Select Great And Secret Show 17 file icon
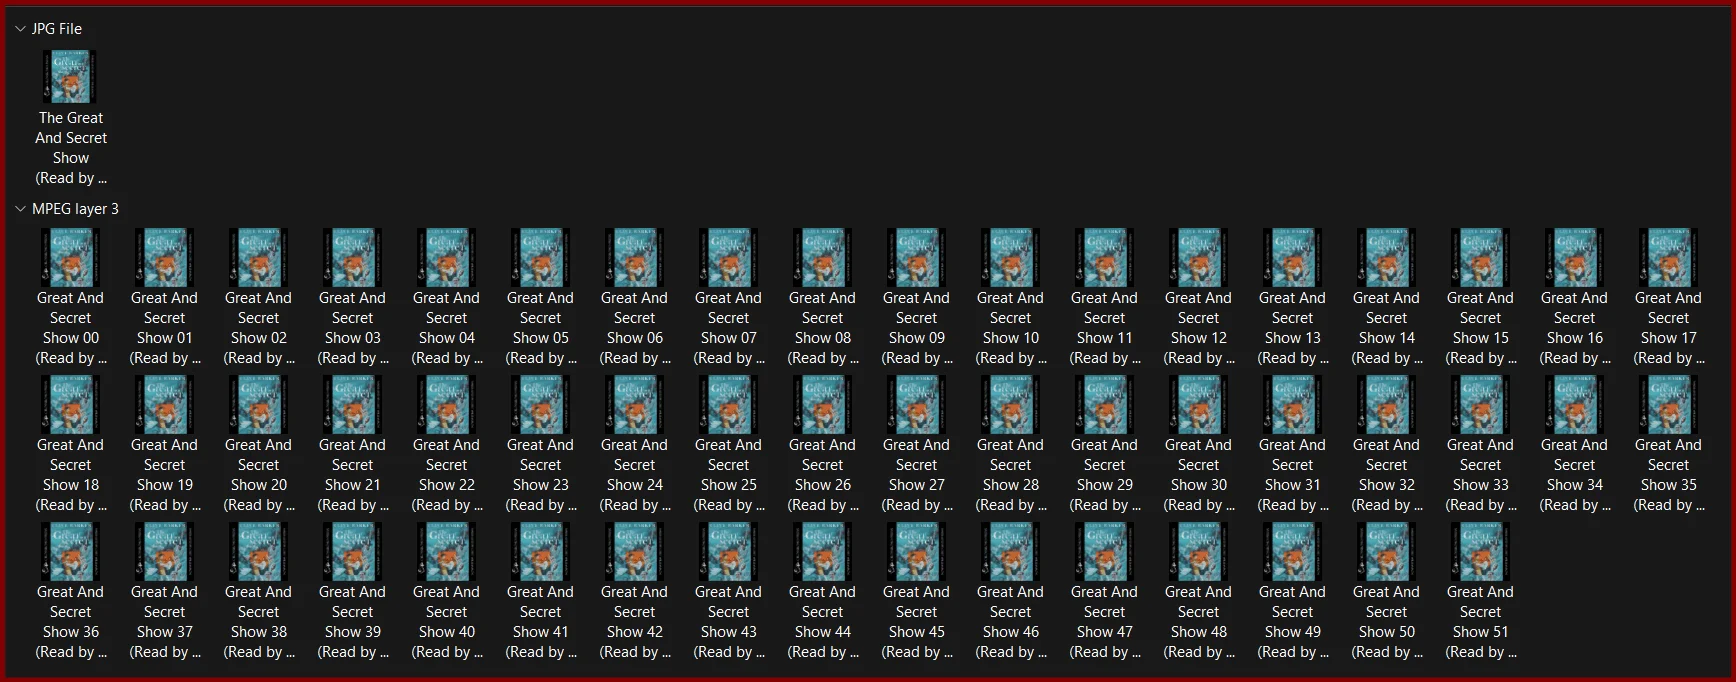This screenshot has width=1736, height=682. click(1669, 257)
